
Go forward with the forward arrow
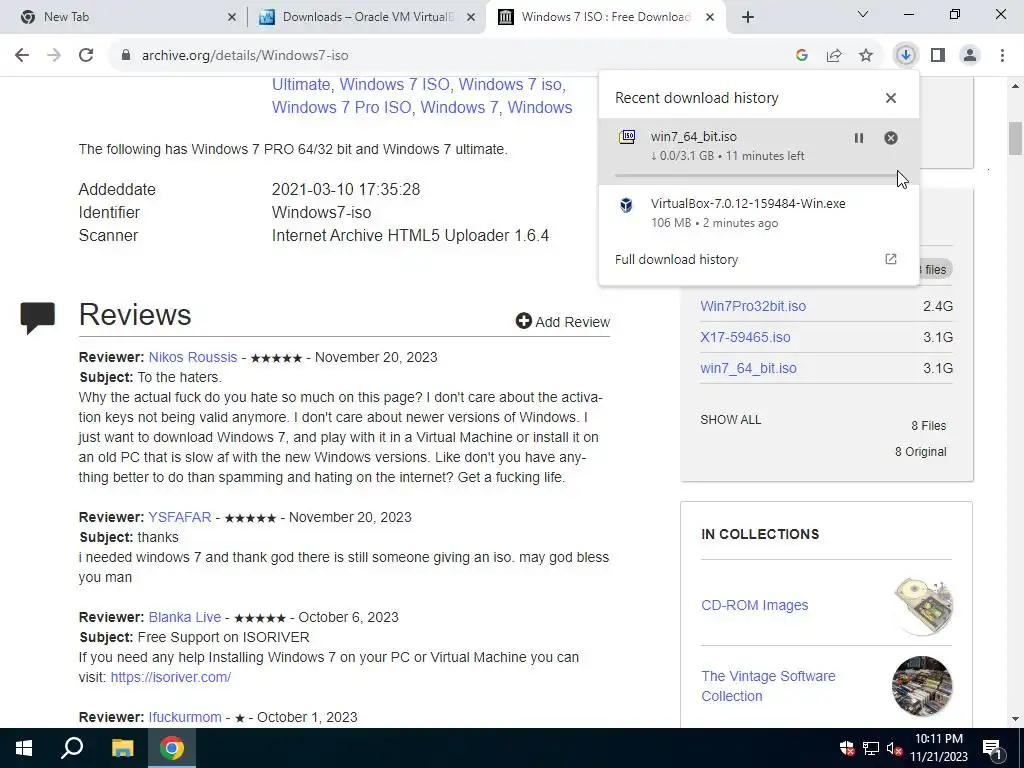click(54, 56)
